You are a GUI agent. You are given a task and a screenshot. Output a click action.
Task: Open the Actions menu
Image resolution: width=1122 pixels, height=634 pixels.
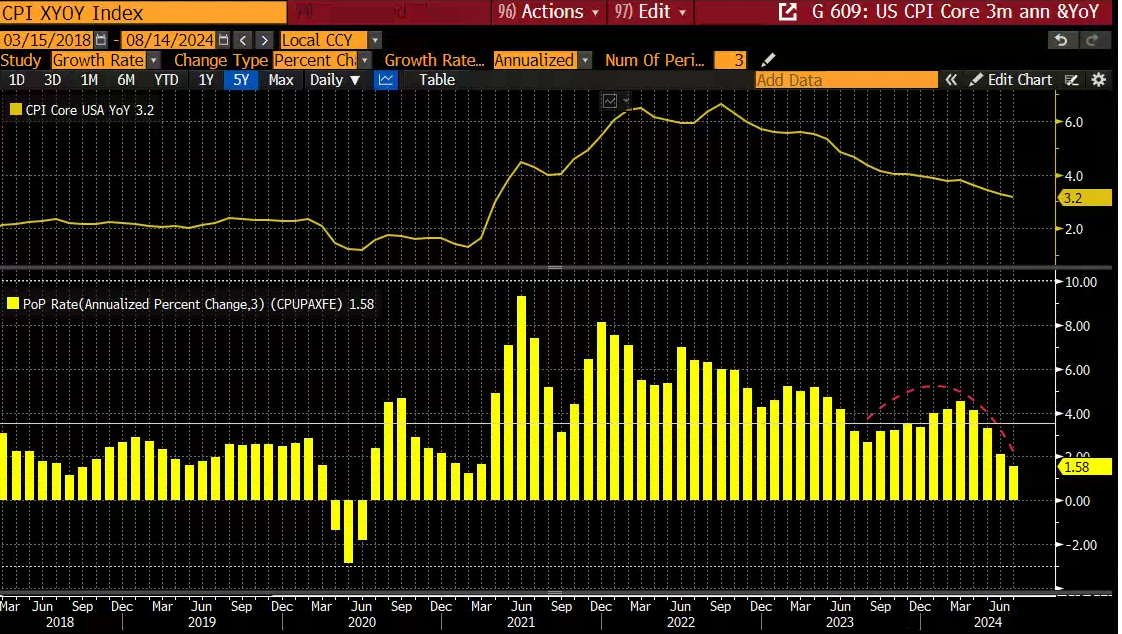(x=551, y=12)
